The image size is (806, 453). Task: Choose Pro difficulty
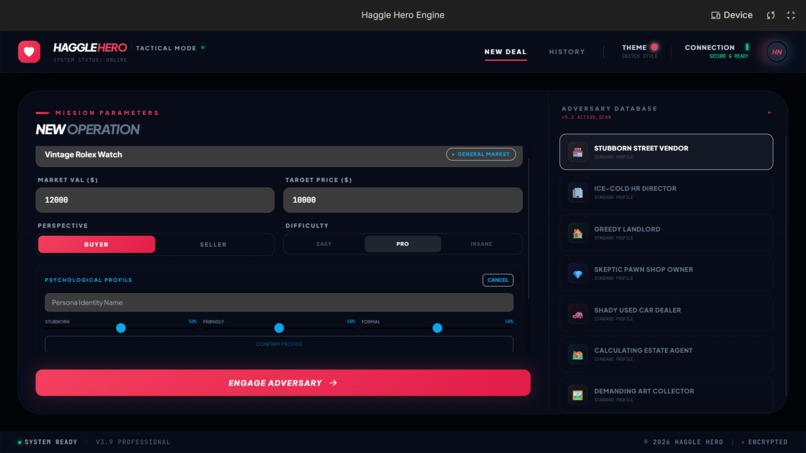click(402, 244)
